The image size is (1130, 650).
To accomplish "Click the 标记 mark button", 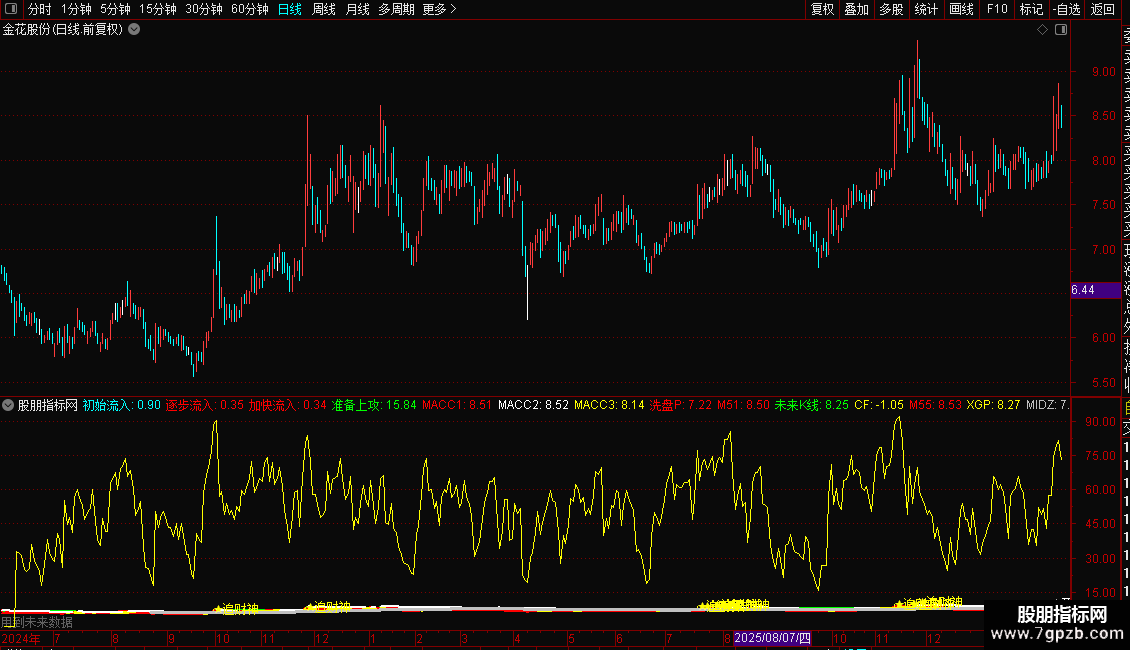I will (1031, 9).
